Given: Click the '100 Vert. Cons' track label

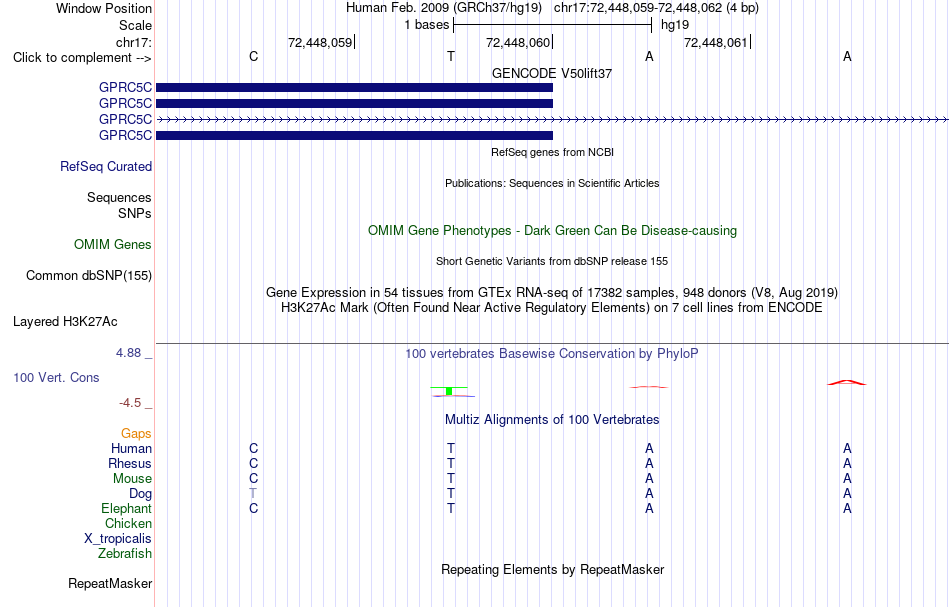Looking at the screenshot, I should (56, 377).
